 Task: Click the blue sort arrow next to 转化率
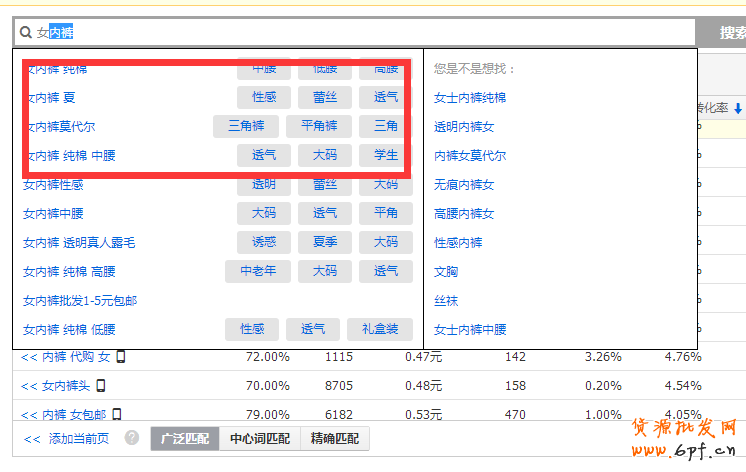click(x=738, y=108)
